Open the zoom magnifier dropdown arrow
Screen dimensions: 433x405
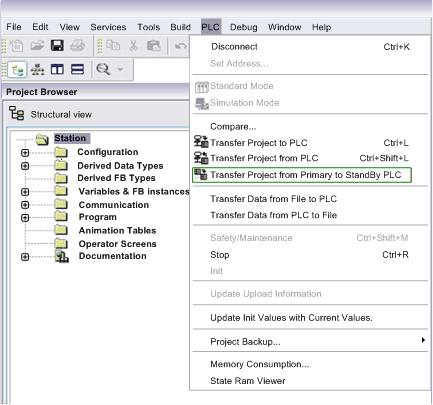tap(120, 69)
